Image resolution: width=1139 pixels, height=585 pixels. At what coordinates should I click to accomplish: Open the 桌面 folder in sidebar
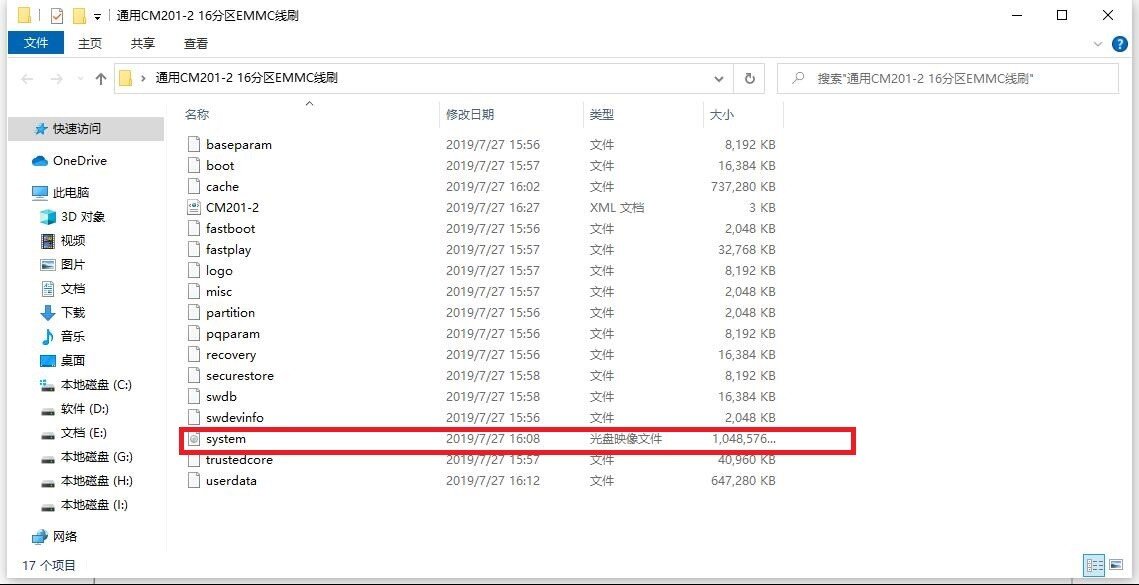click(x=73, y=360)
